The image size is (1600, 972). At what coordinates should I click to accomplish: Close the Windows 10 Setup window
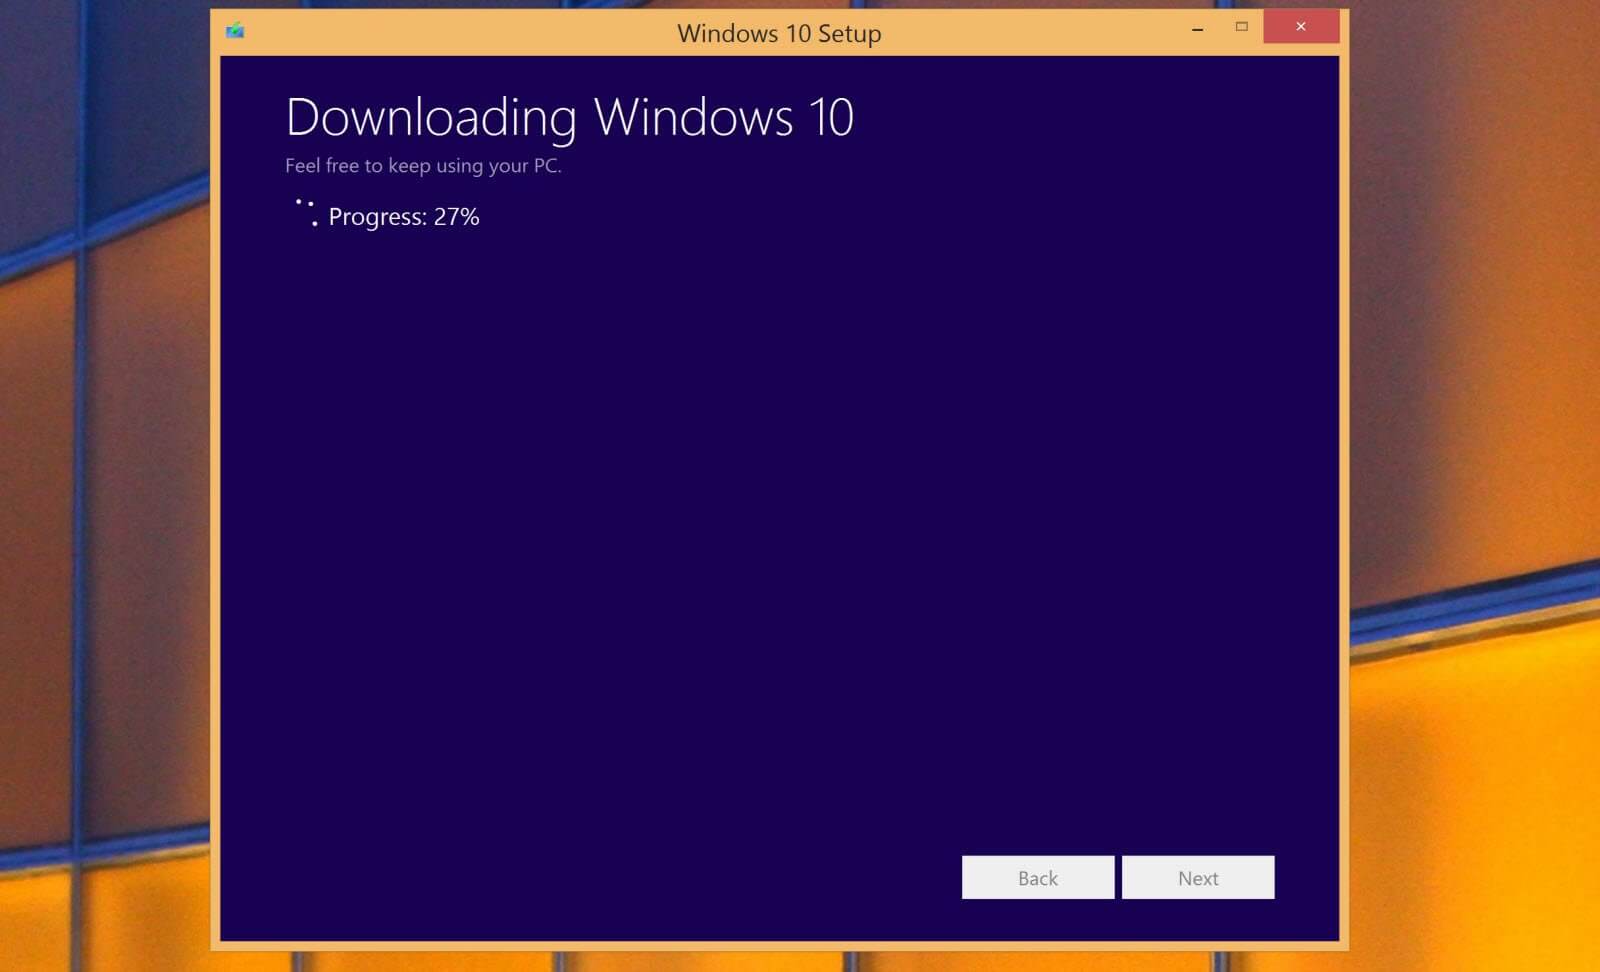click(1301, 27)
